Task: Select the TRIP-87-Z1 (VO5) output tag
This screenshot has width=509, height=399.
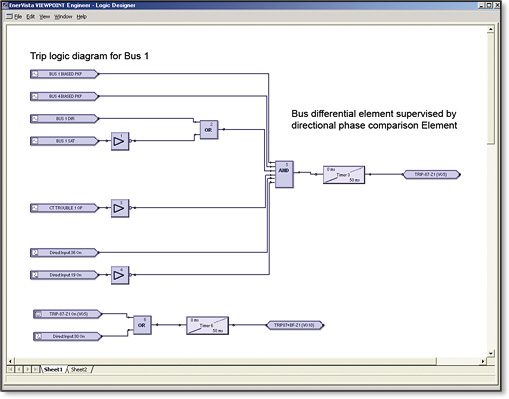Action: (432, 174)
